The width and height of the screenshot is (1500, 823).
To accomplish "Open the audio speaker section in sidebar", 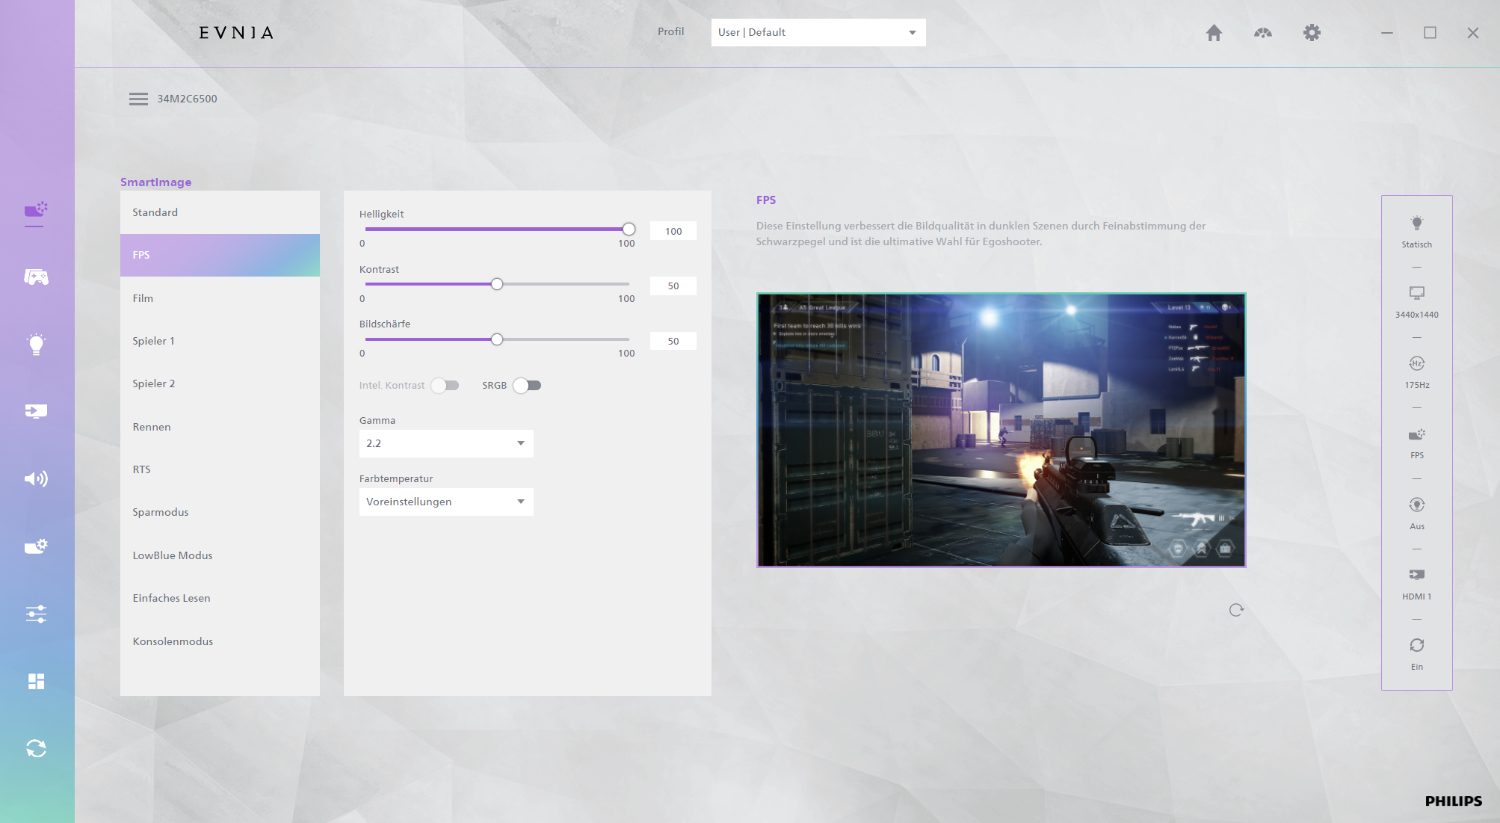I will 36,479.
